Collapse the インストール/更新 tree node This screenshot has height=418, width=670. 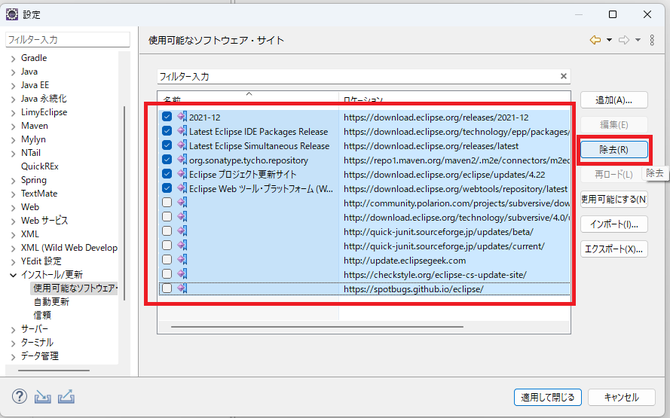tap(13, 275)
